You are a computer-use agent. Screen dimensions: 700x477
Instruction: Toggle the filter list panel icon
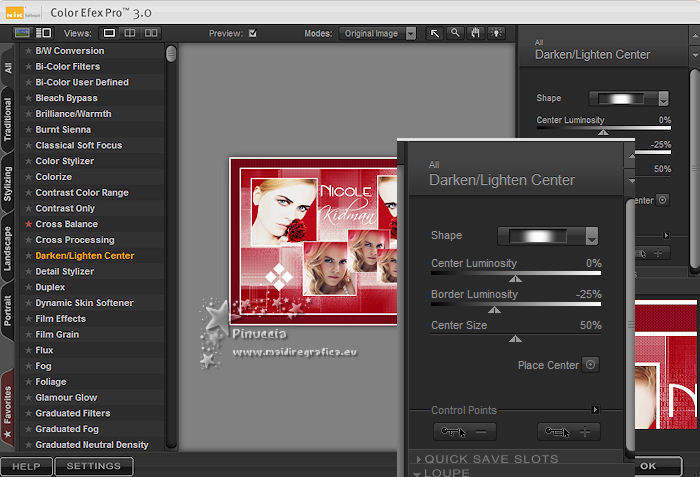pos(44,33)
